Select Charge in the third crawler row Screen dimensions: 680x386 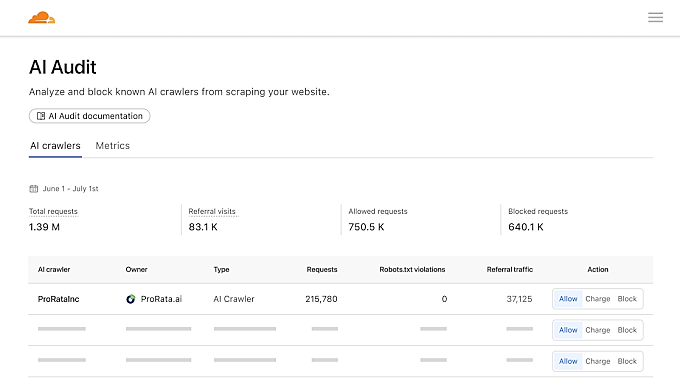[598, 361]
